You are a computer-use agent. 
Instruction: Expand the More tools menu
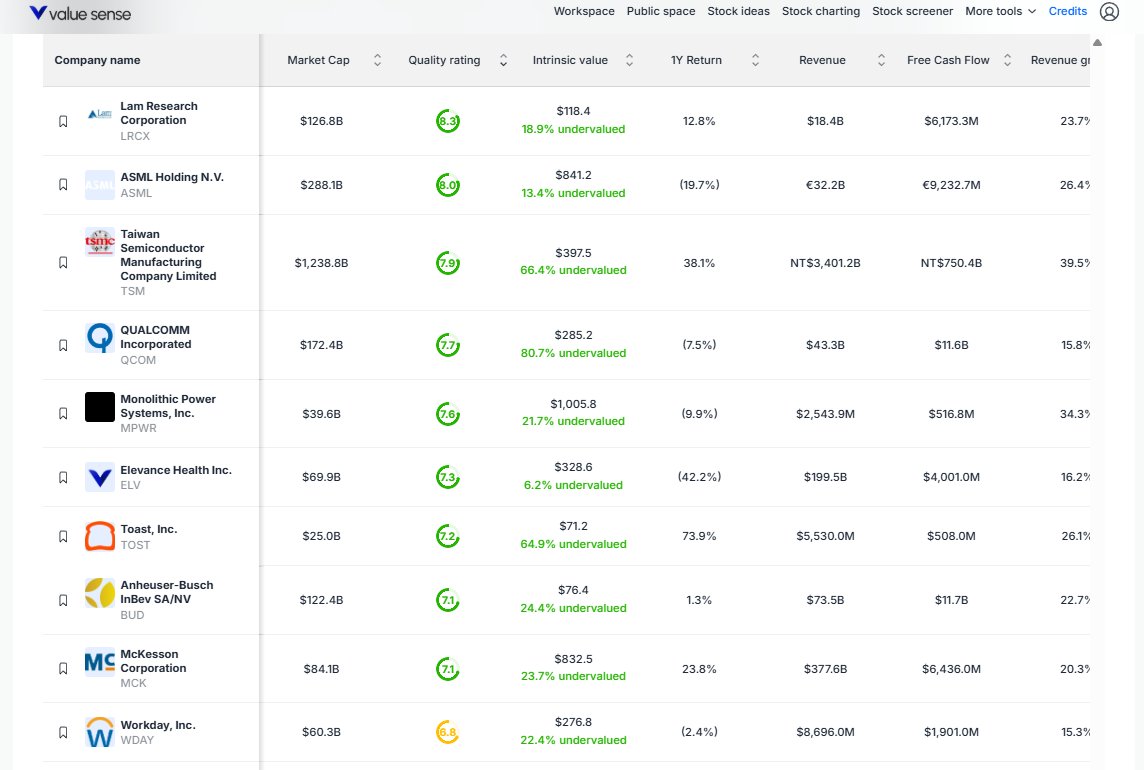pos(1000,11)
